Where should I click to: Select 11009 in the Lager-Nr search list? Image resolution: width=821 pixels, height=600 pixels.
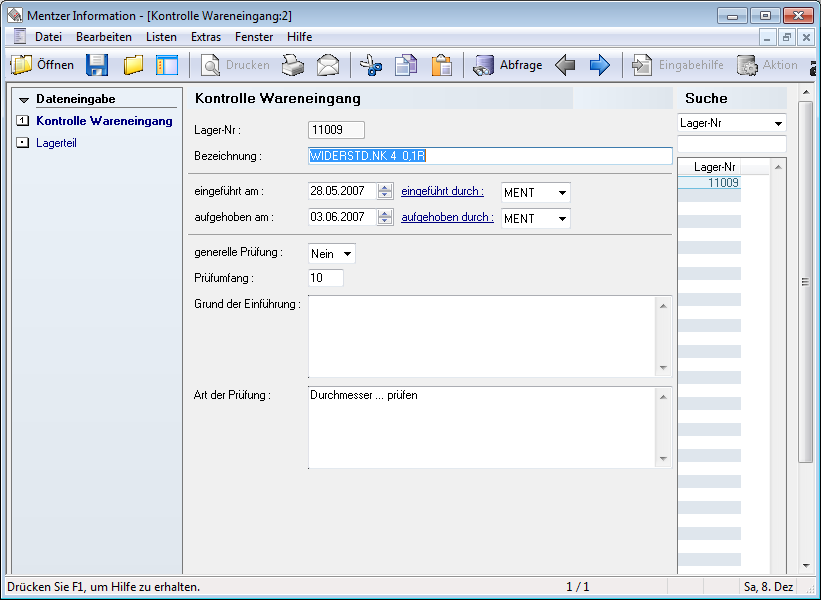(722, 183)
